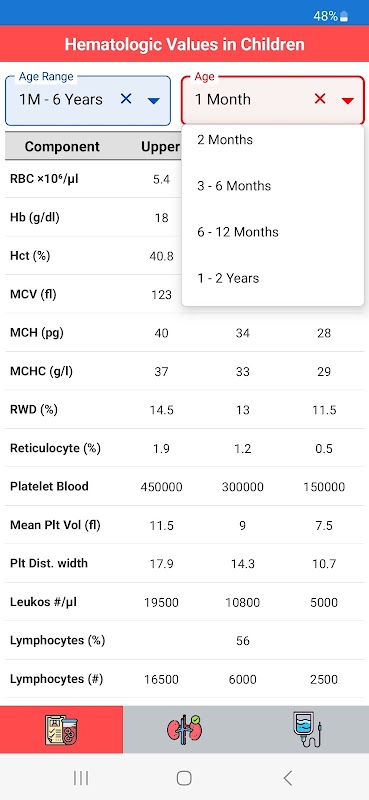Pick the 6 - 12 Months option

[273, 232]
